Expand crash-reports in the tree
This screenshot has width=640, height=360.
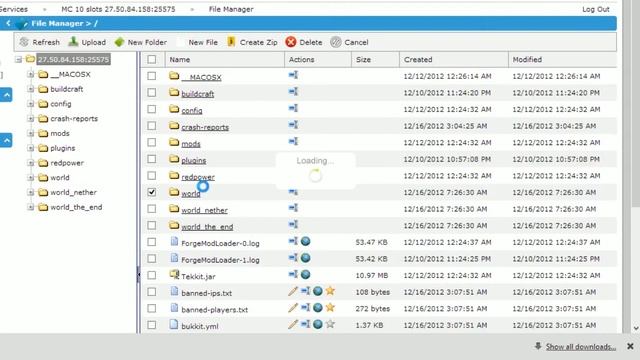31,118
